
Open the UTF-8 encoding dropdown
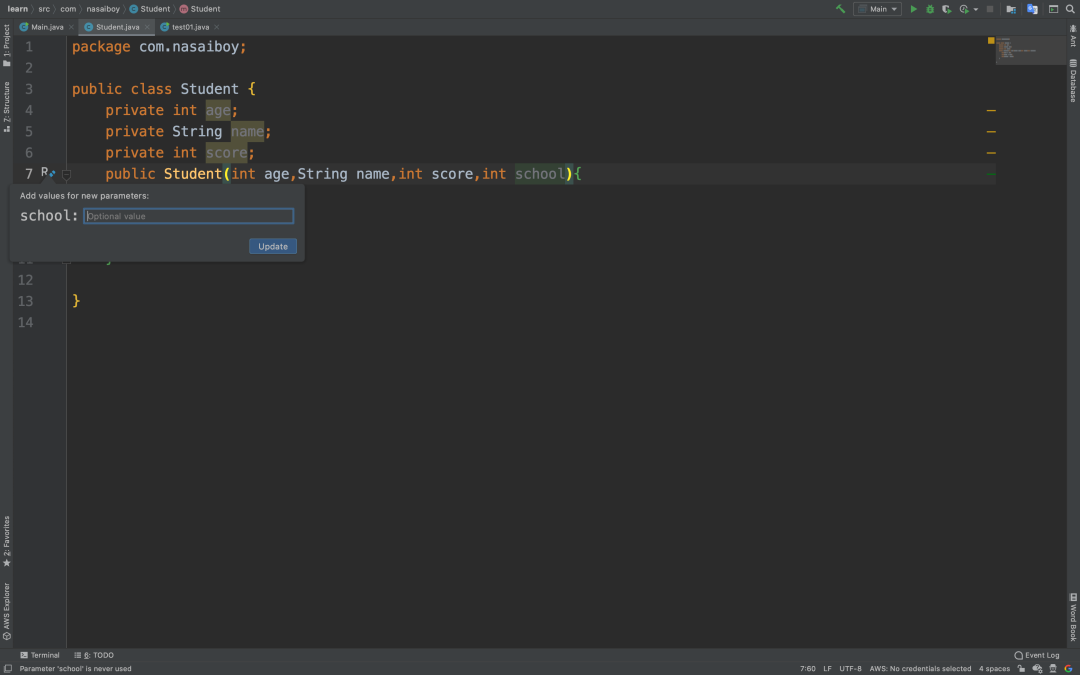tap(850, 668)
